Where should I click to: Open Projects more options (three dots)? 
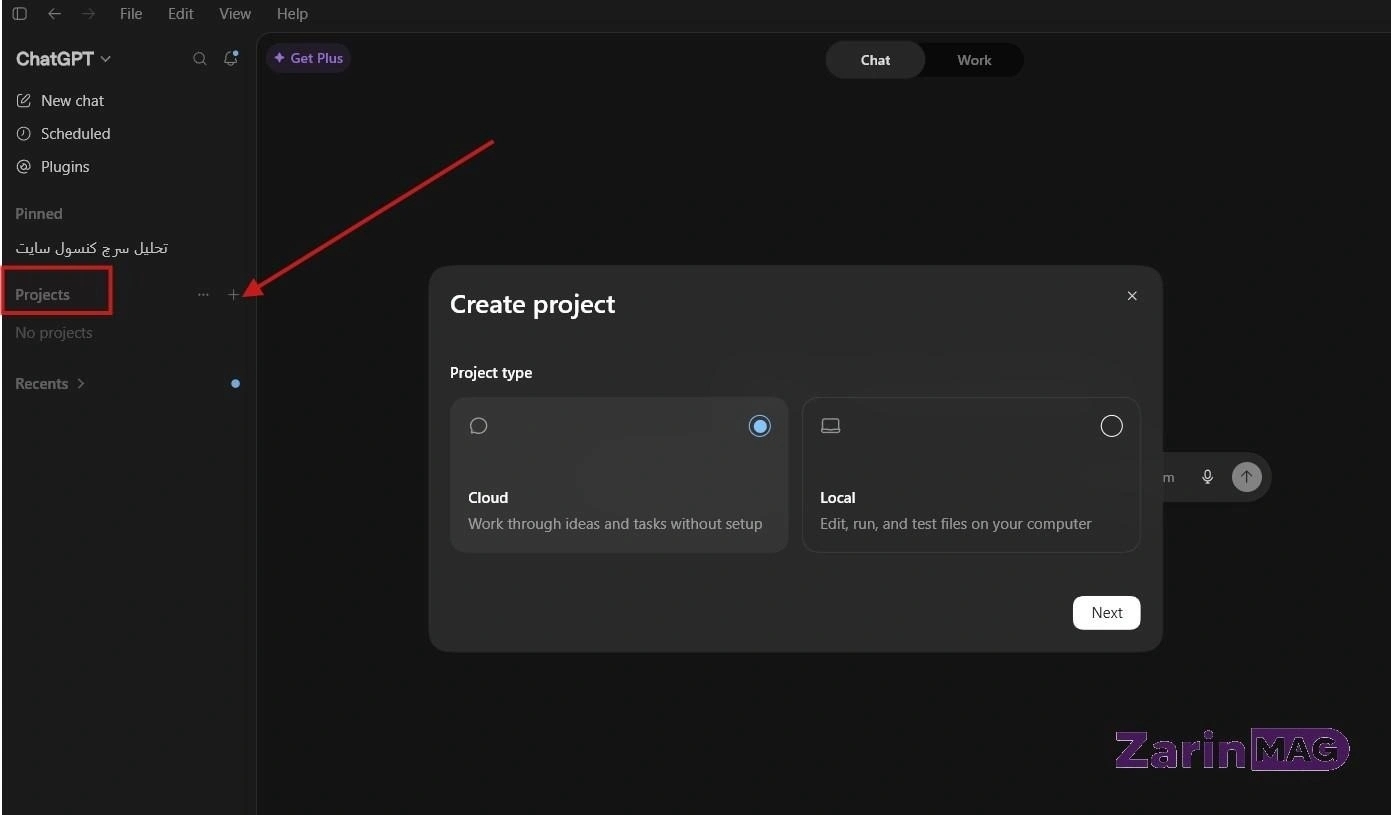(x=203, y=295)
